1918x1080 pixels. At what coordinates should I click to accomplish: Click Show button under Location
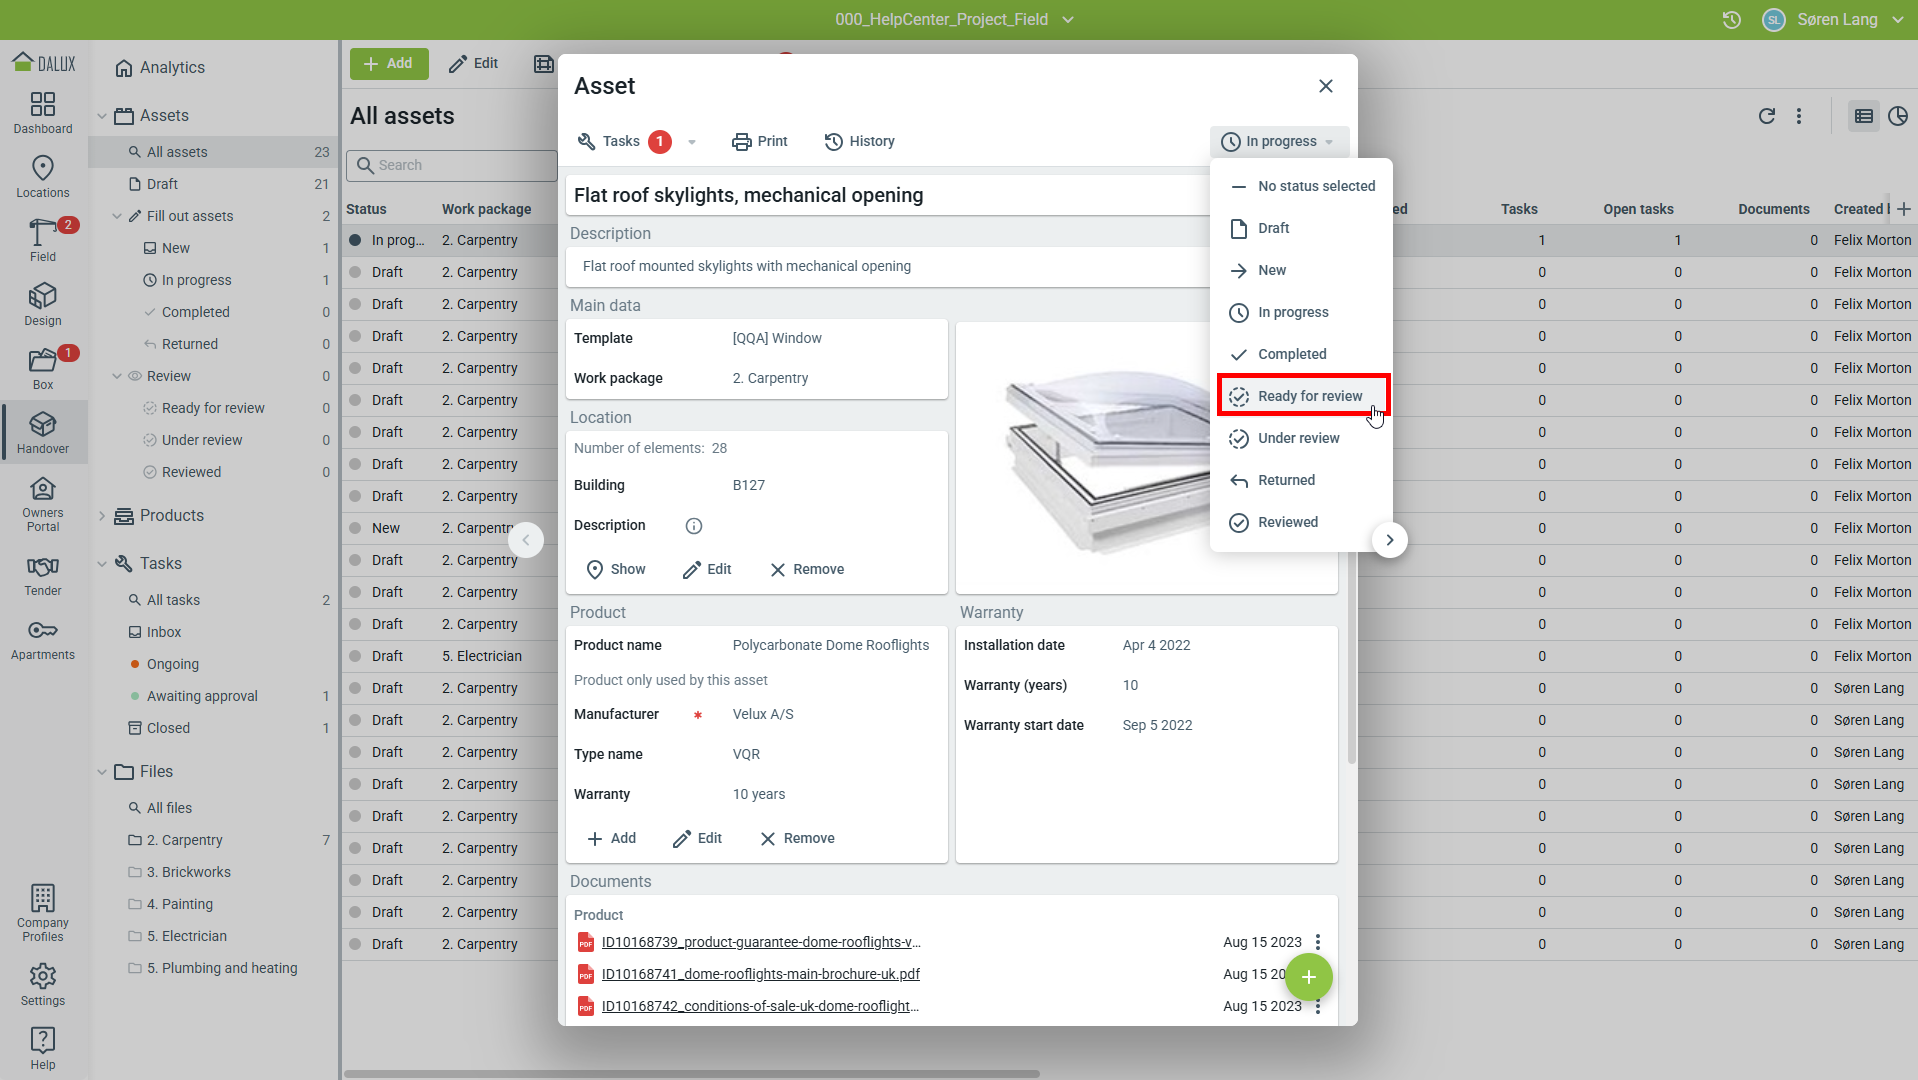615,569
